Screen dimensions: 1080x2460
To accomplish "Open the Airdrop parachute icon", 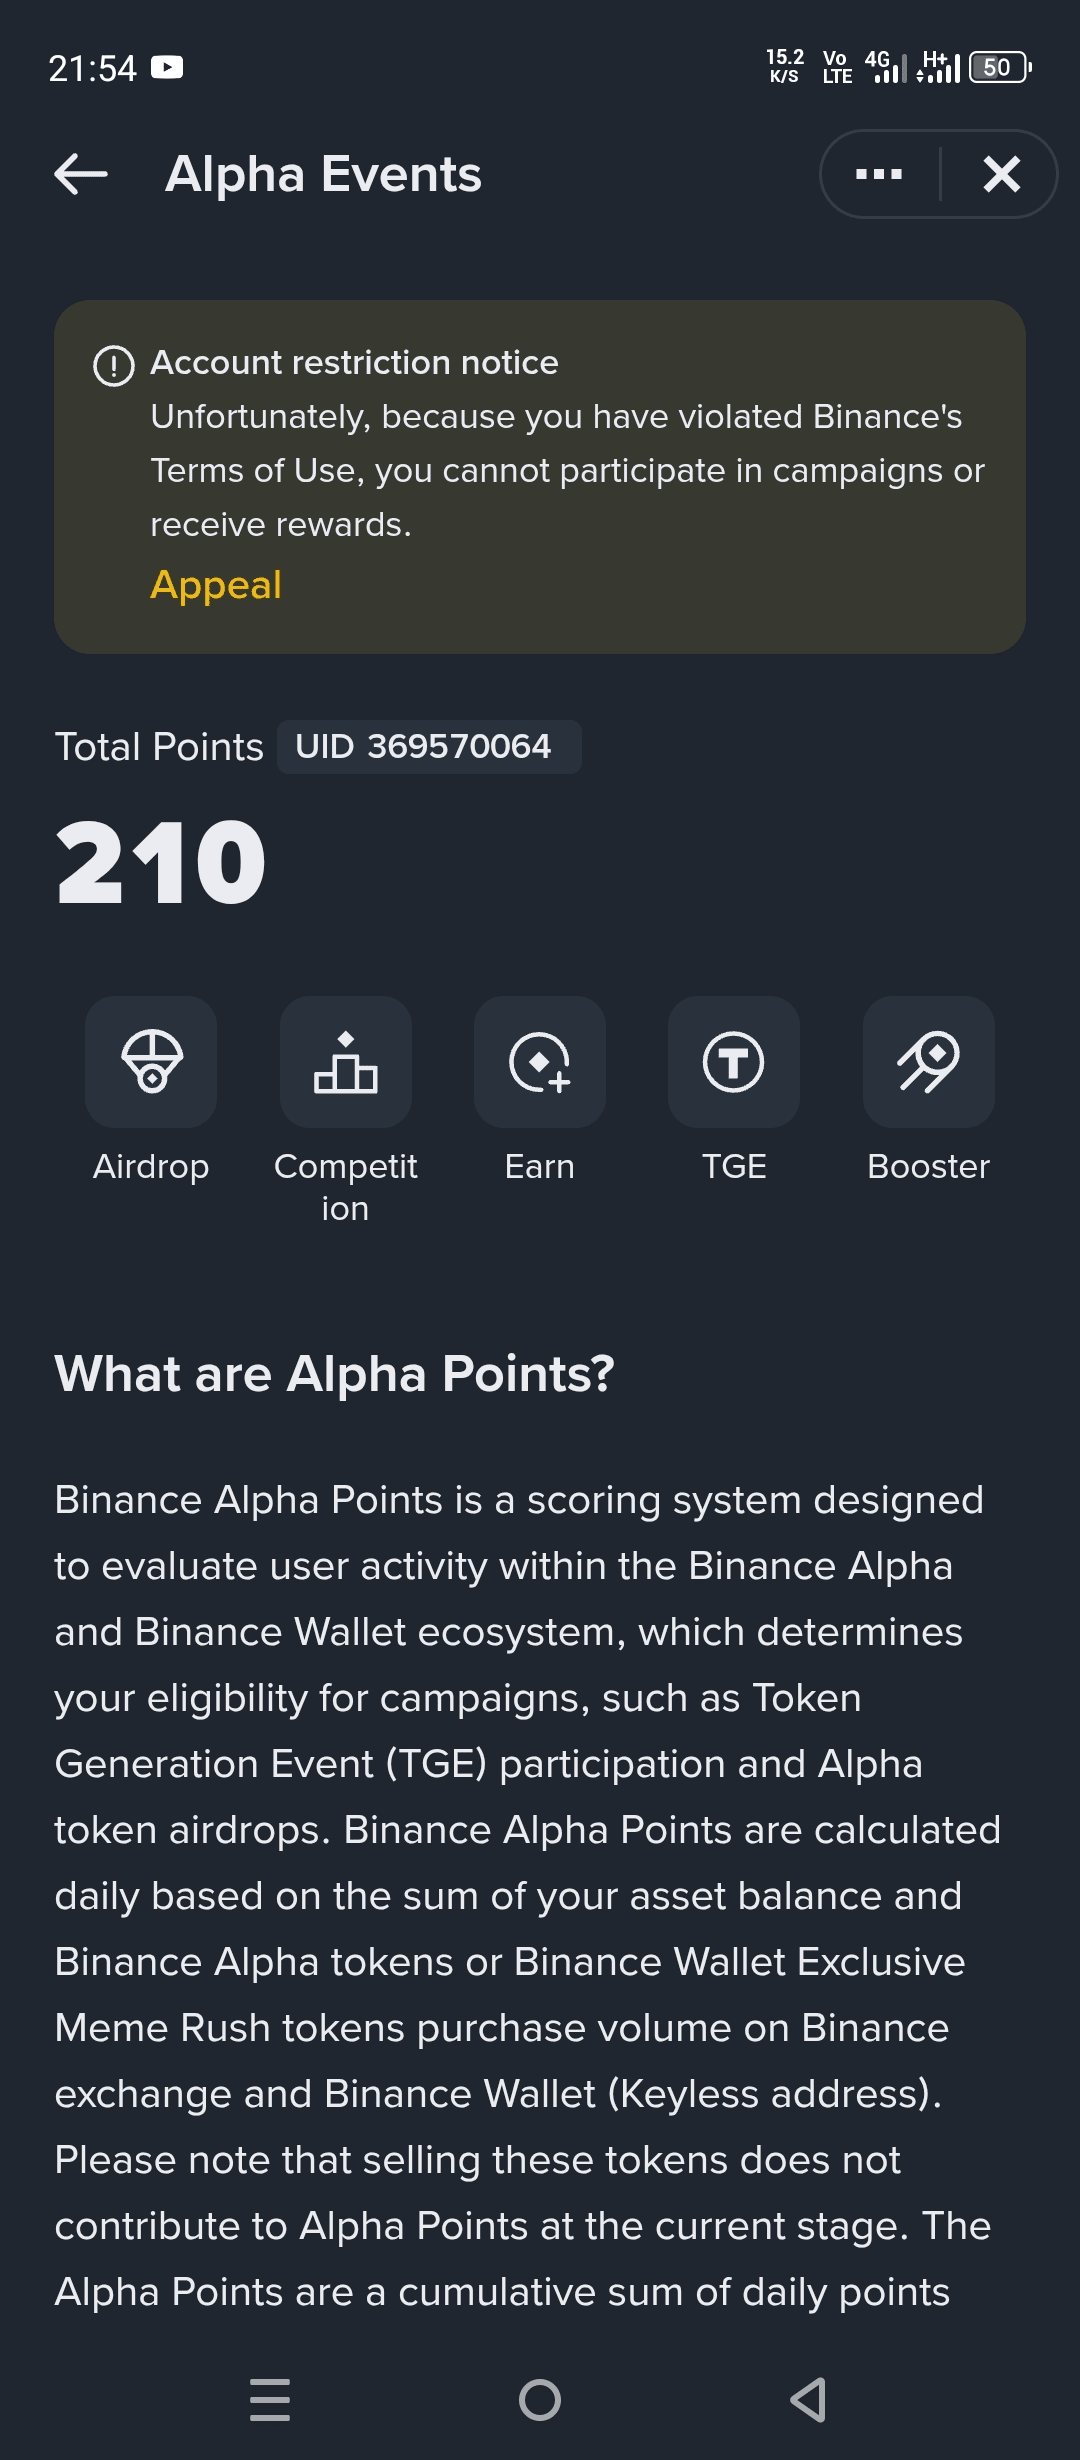I will (x=151, y=1062).
